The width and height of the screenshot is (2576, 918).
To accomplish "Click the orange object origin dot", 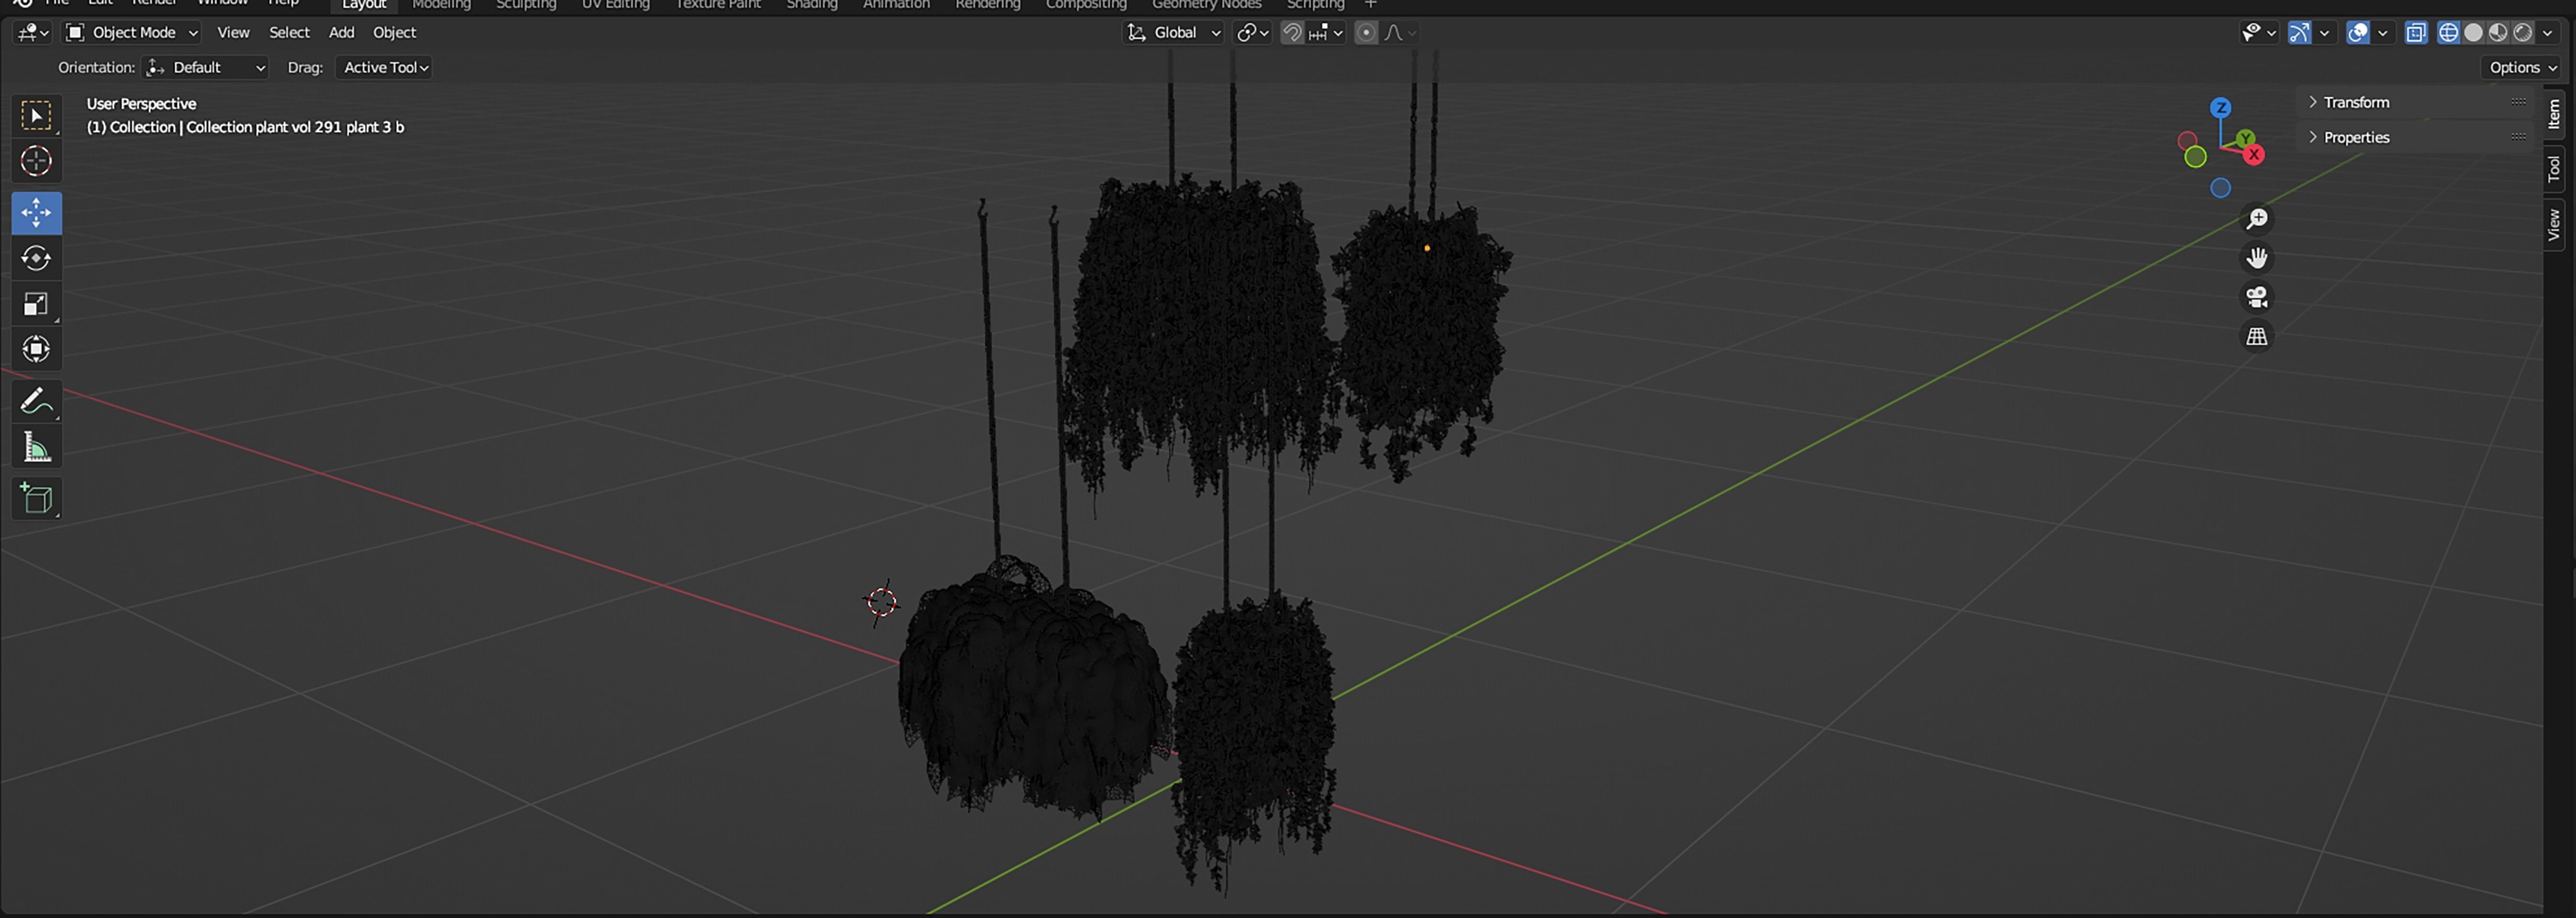I will (1427, 248).
